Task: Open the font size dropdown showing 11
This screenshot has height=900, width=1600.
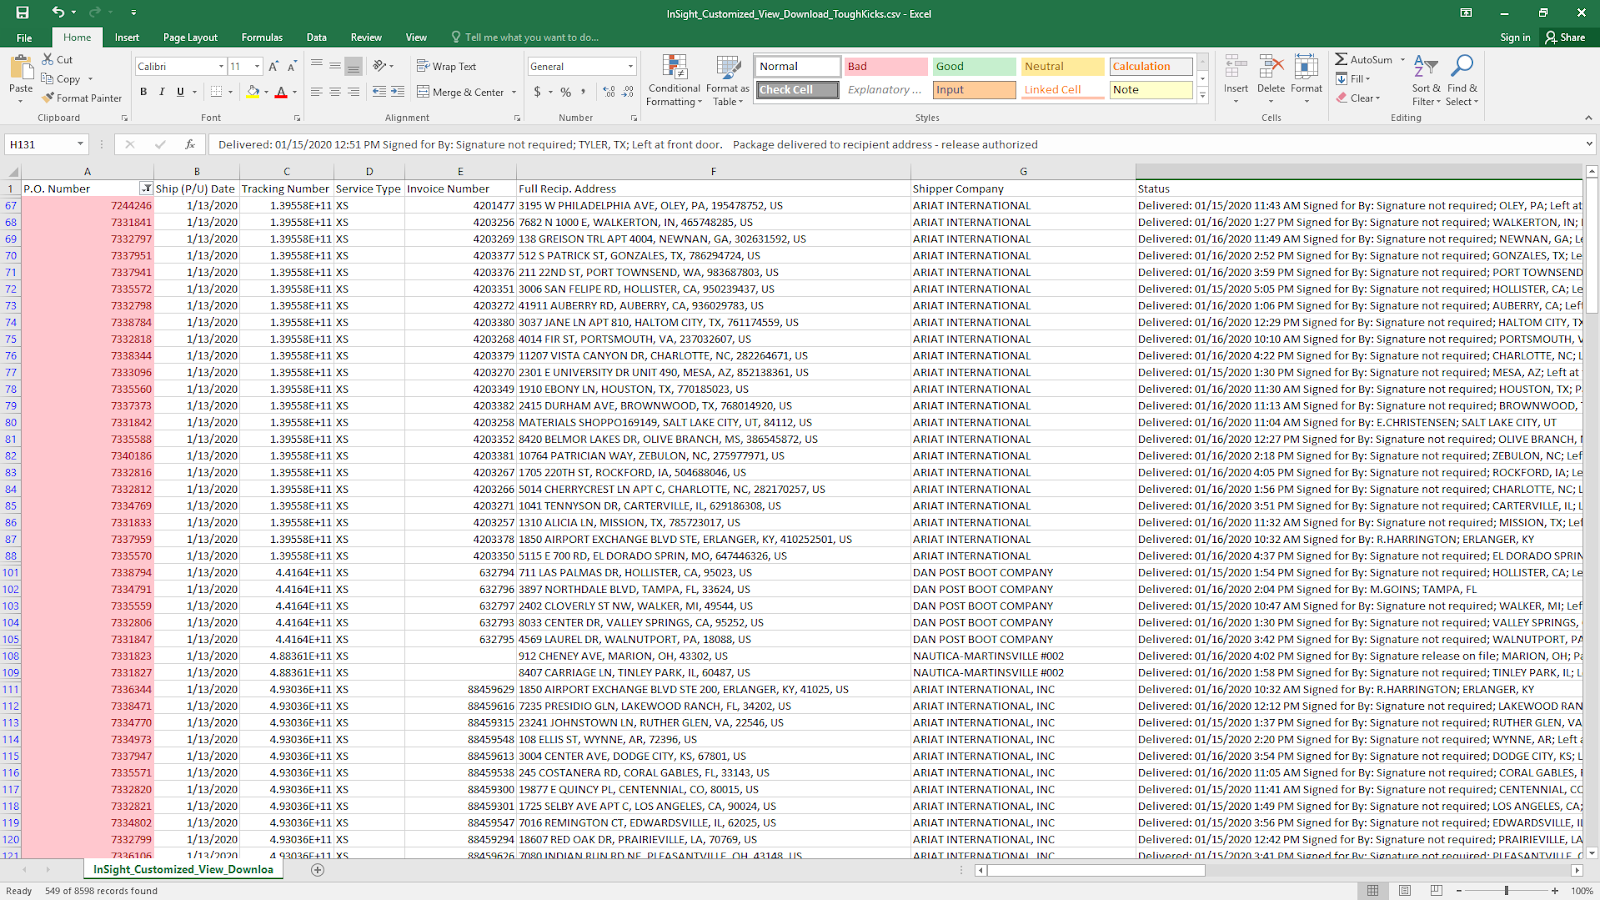Action: click(257, 66)
